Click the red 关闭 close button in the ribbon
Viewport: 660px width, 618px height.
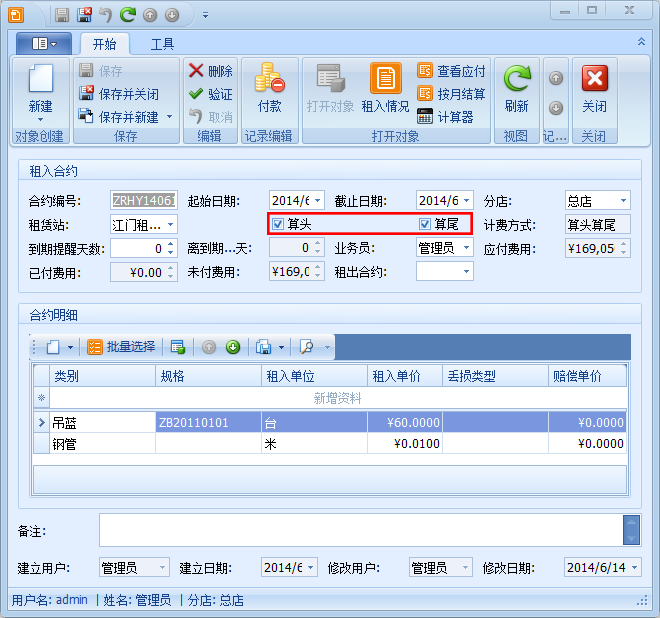[x=595, y=89]
